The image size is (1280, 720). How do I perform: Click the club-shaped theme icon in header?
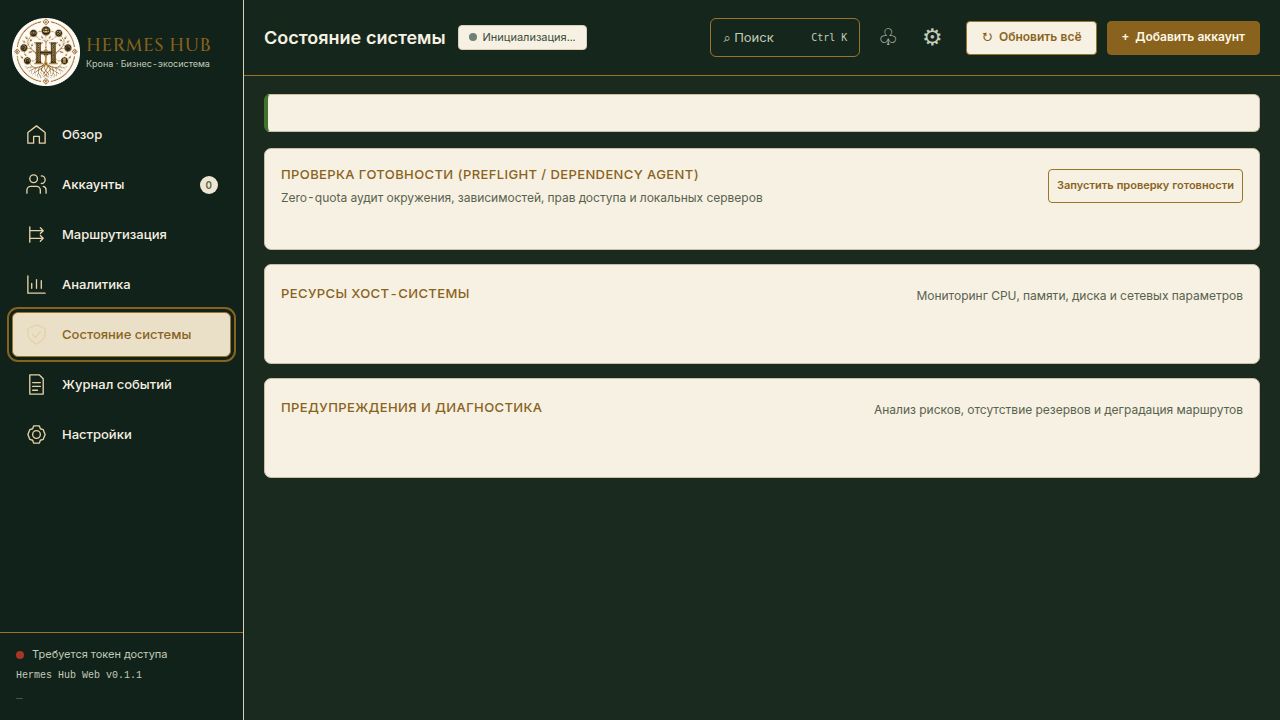pos(888,37)
